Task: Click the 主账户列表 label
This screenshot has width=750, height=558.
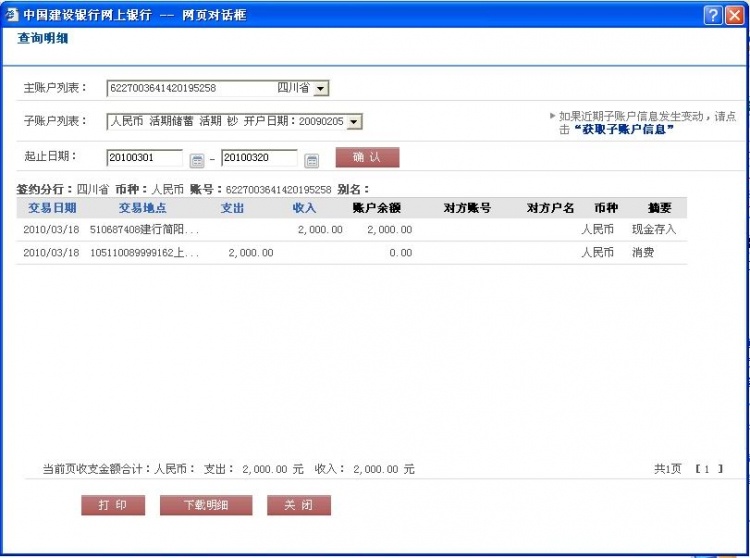Action: click(55, 88)
